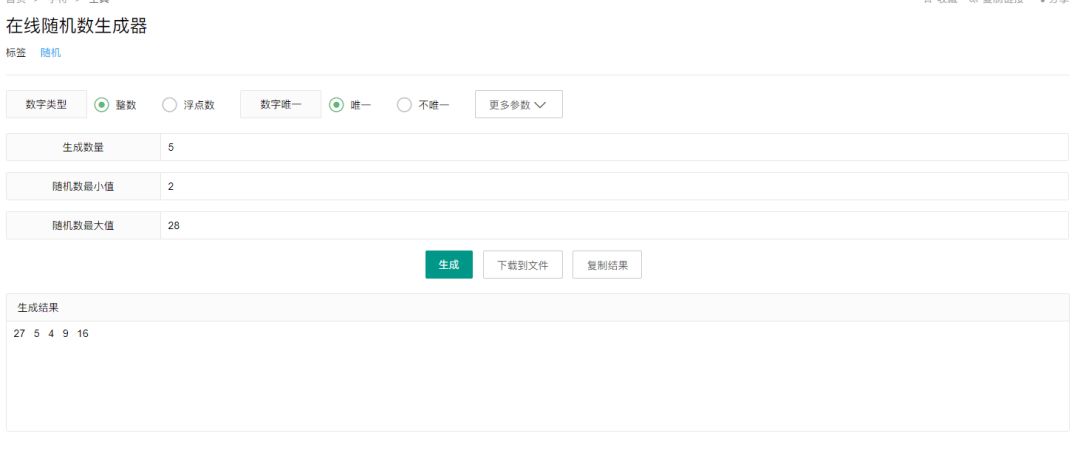Viewport: 1080px width, 453px height.
Task: Click the 数字类型 label
Action: tap(47, 105)
